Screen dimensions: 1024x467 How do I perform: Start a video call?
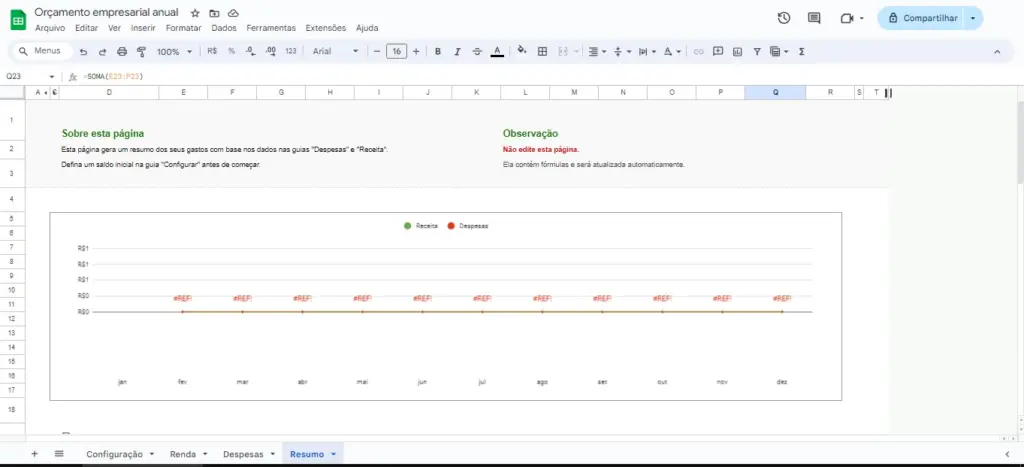[847, 18]
